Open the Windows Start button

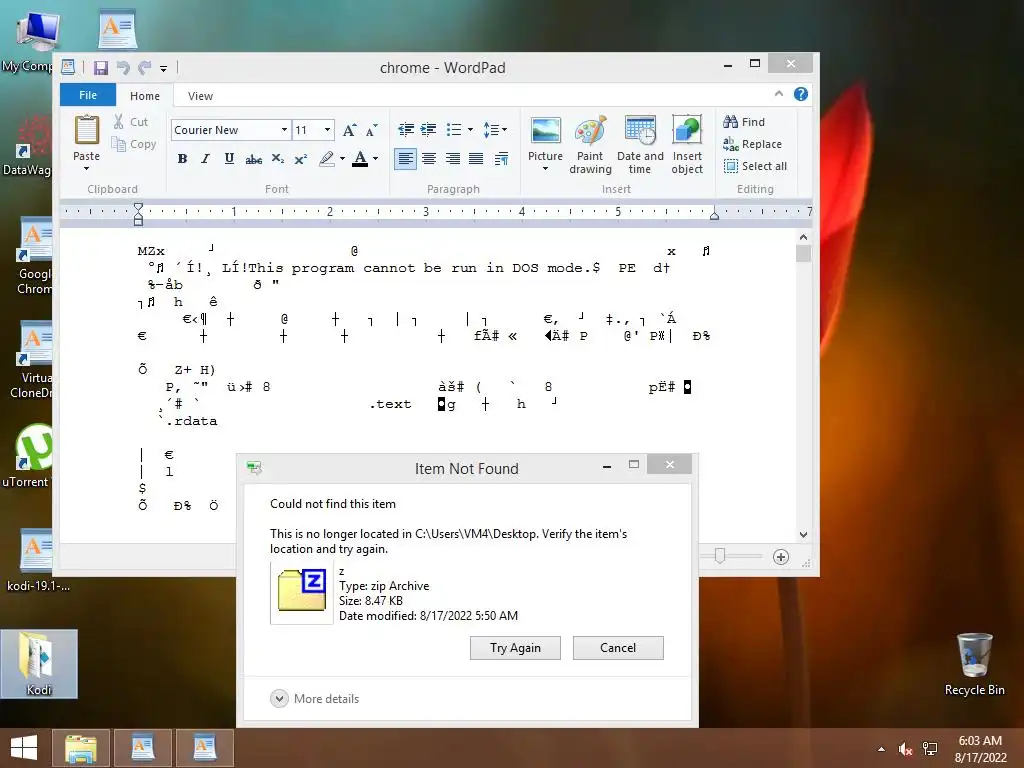pyautogui.click(x=24, y=748)
